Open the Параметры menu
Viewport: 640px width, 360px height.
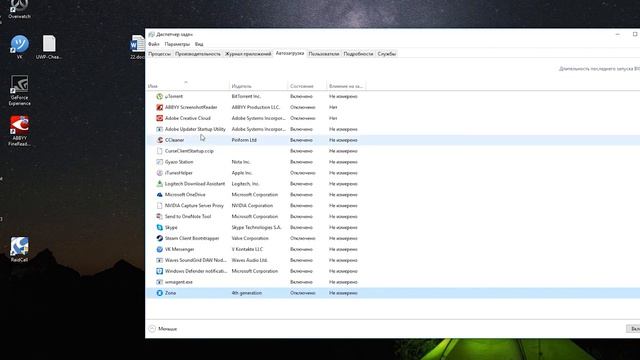[177, 44]
